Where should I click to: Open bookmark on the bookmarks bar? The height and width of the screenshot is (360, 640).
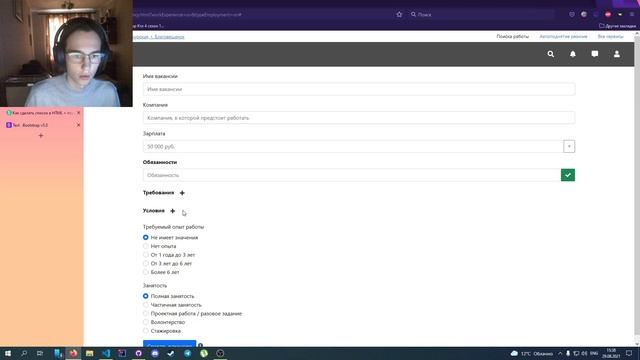tap(149, 26)
